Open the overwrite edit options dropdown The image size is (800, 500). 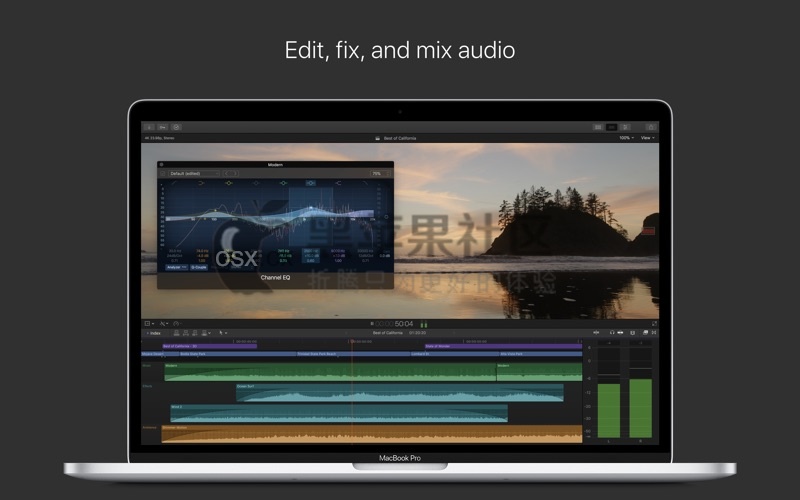206,333
